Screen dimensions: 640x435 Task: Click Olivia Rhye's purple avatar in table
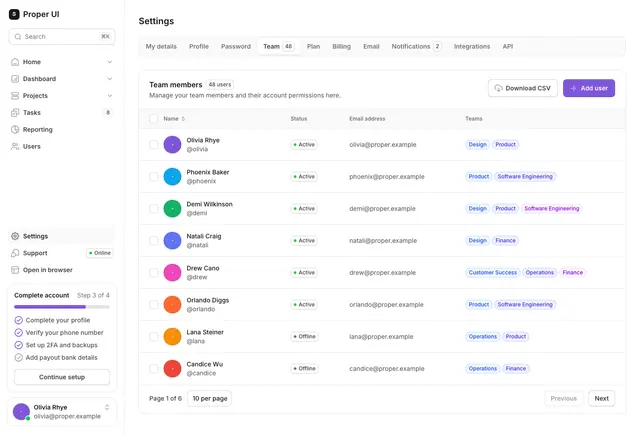[x=172, y=145]
